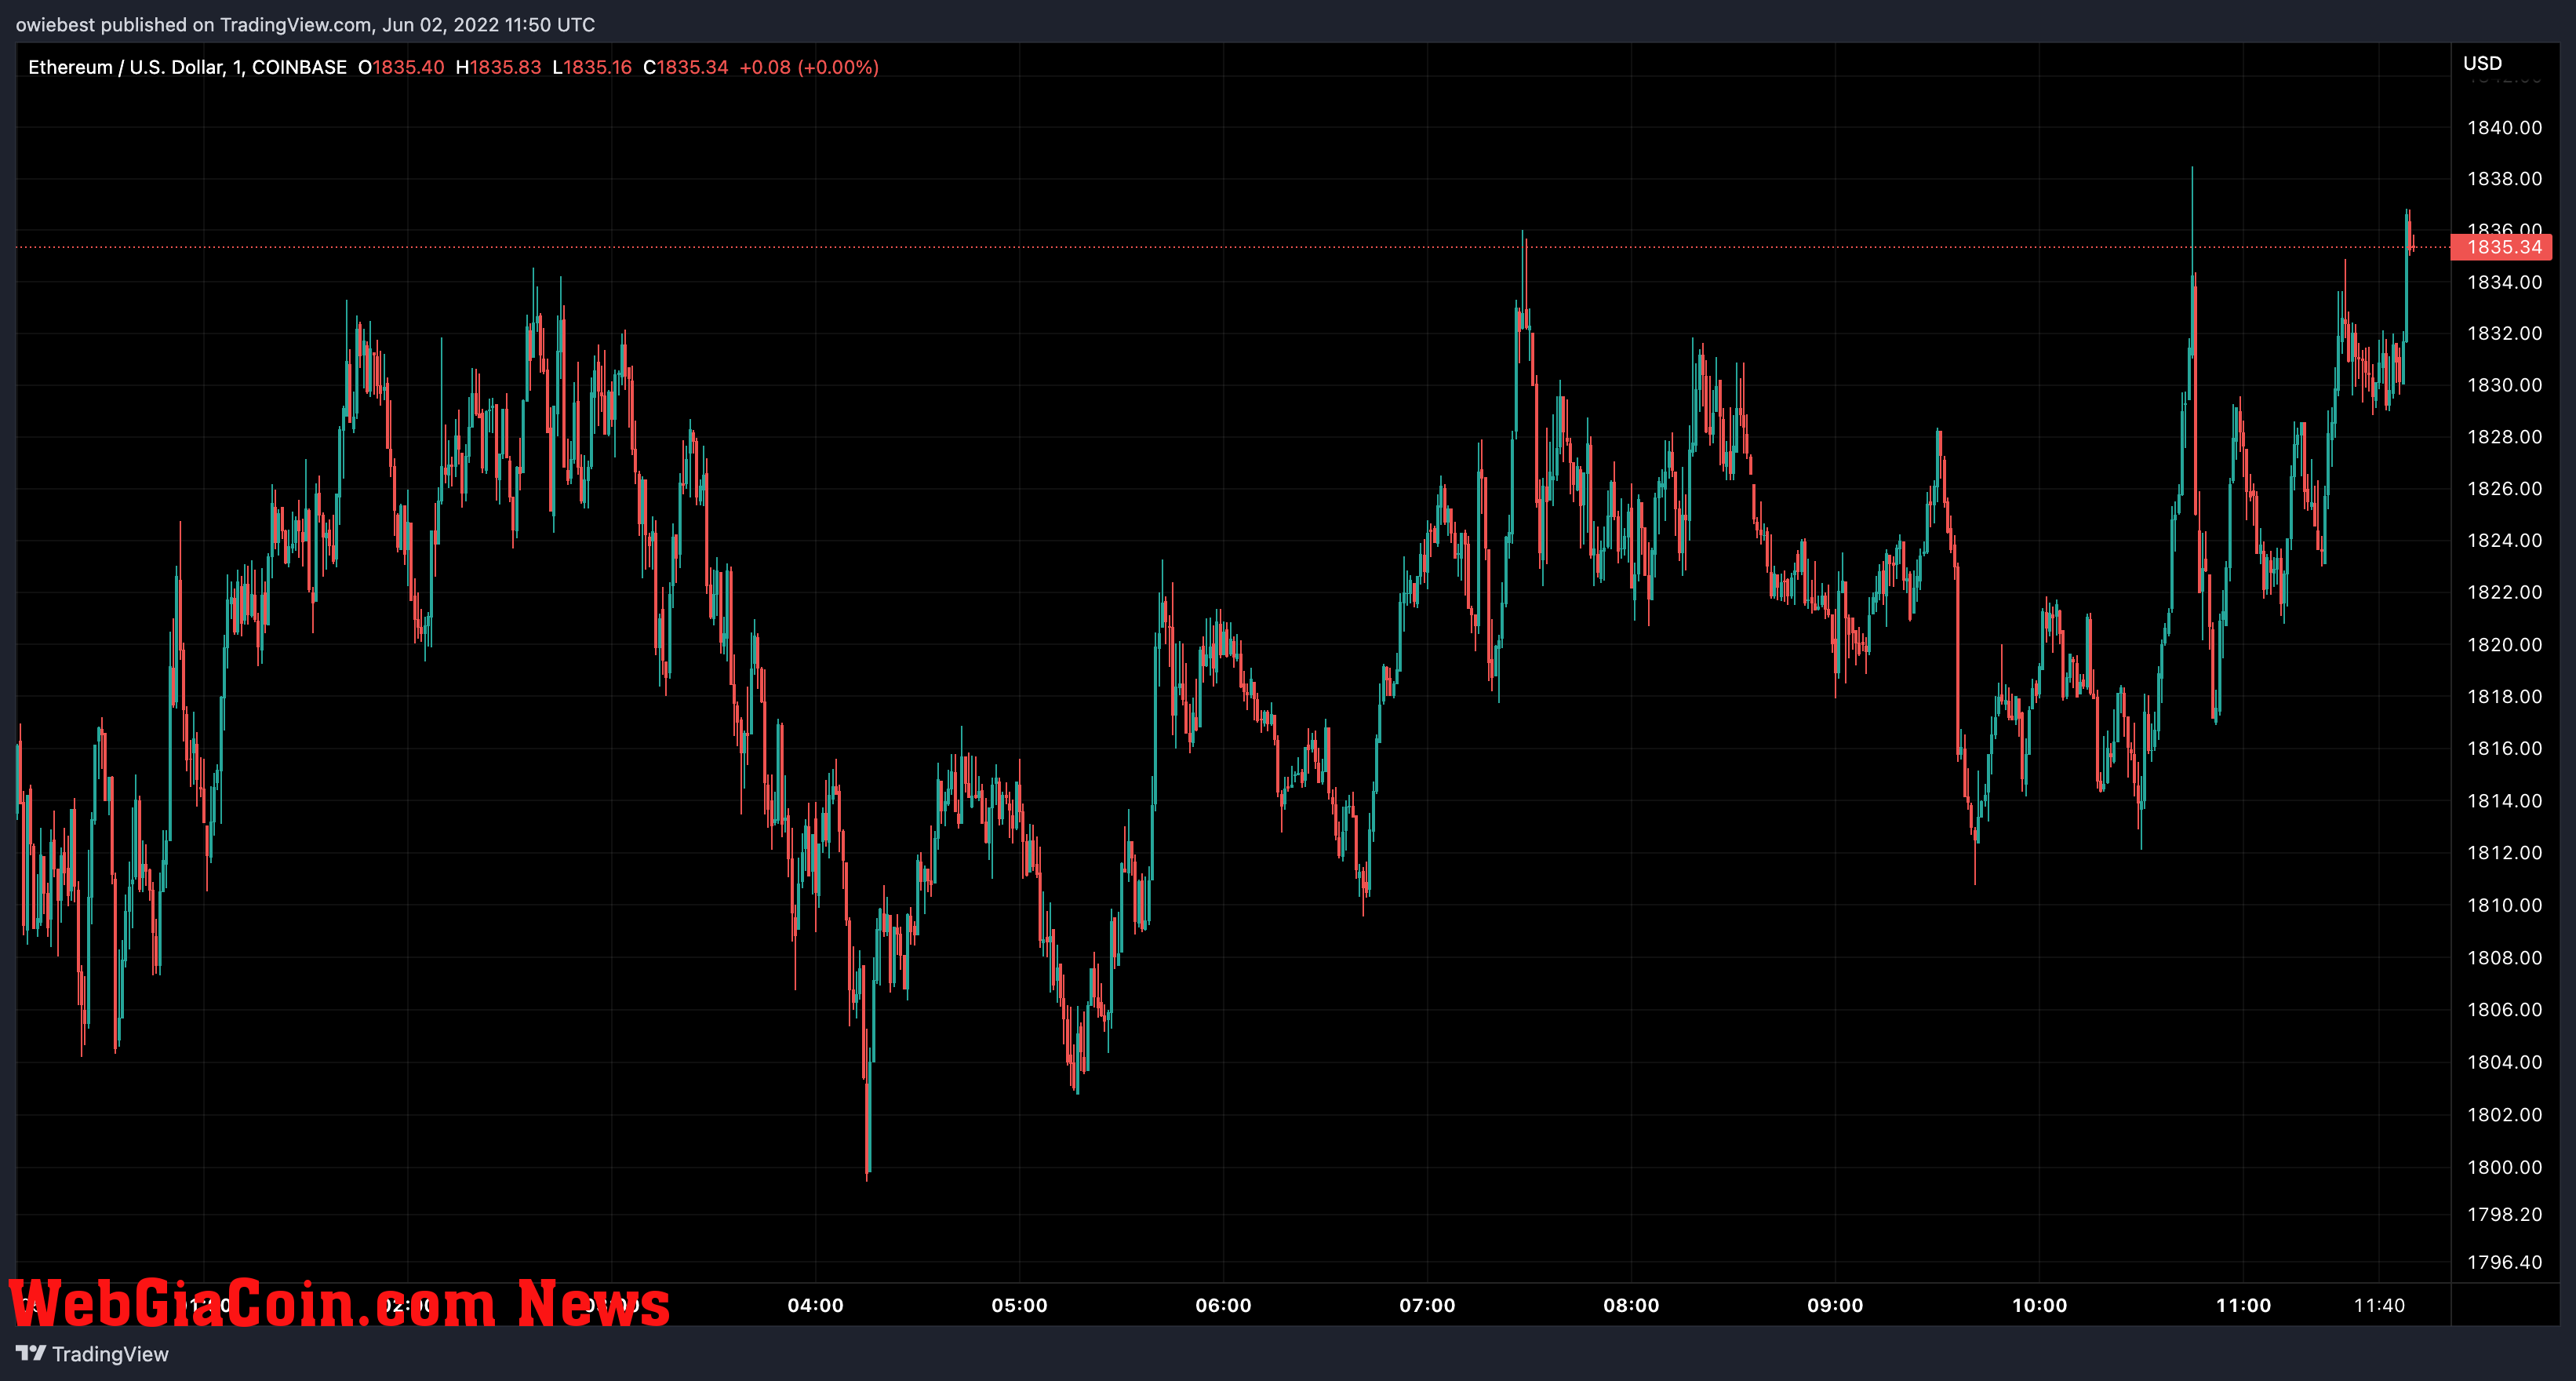This screenshot has height=1381, width=2576.
Task: Click the 05:00 time axis label
Action: coord(1019,1305)
